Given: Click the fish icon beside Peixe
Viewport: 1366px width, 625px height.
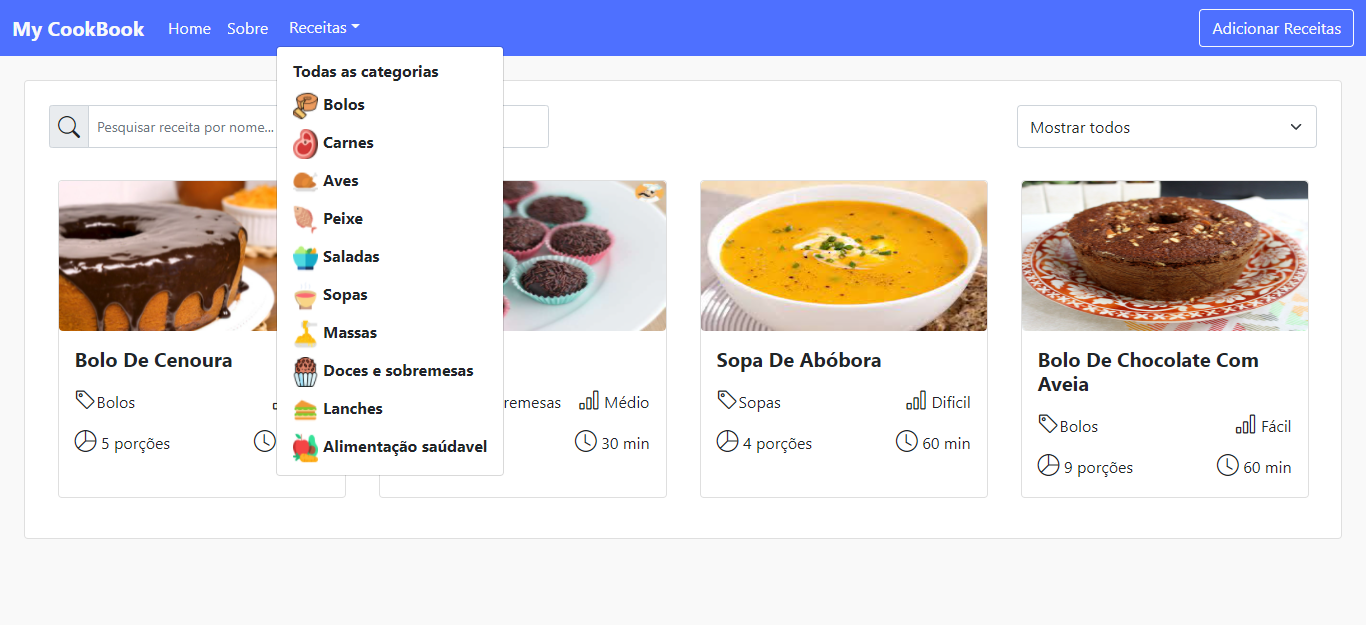Looking at the screenshot, I should click(305, 219).
